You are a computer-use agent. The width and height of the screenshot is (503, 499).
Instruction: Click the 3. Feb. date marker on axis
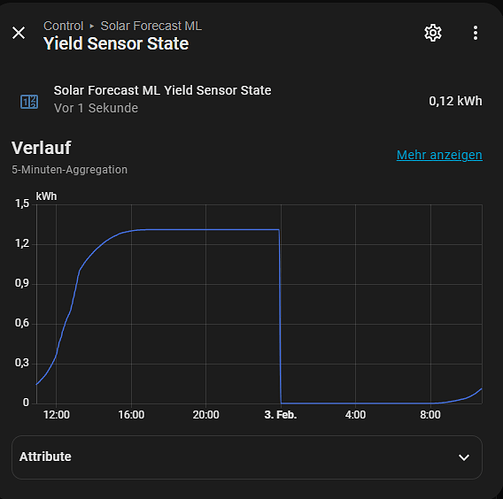click(280, 415)
